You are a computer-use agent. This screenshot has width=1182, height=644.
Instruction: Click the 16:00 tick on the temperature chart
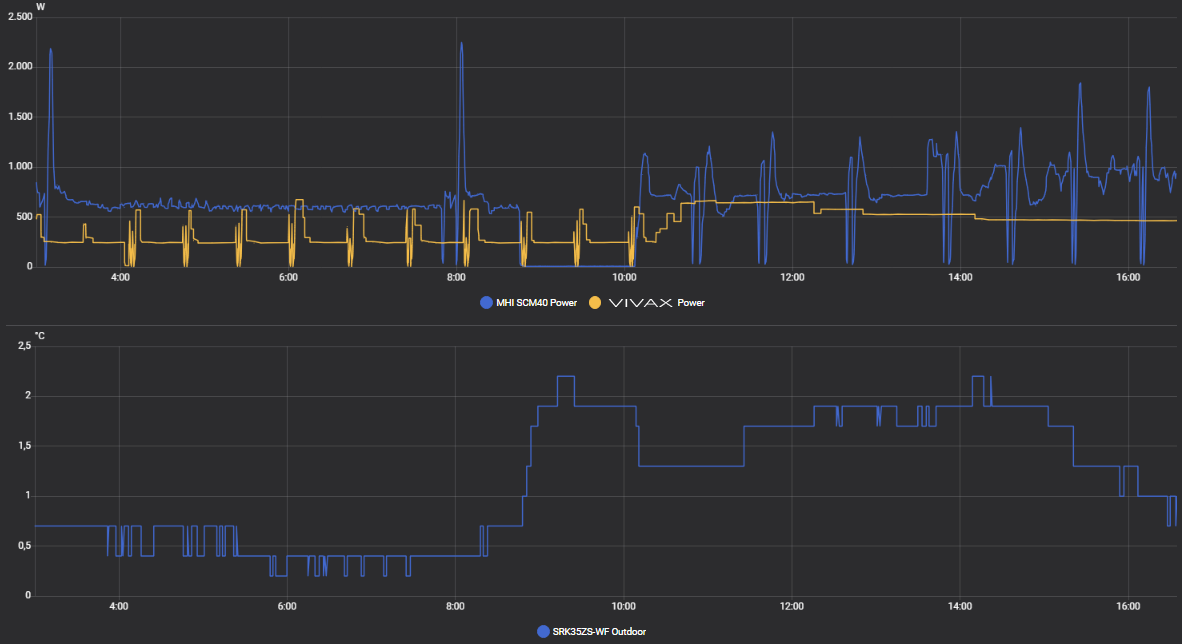pyautogui.click(x=1127, y=606)
